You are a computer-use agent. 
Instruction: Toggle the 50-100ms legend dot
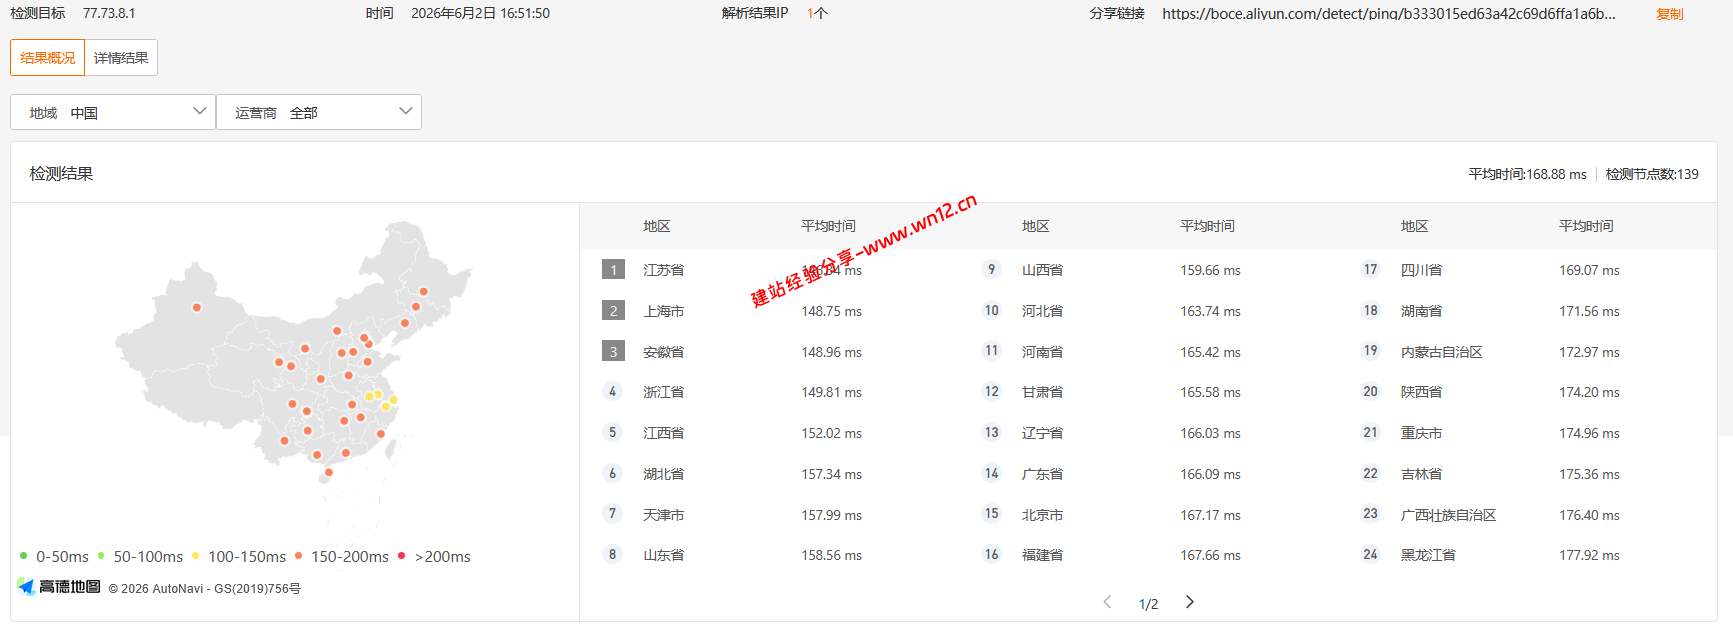101,556
